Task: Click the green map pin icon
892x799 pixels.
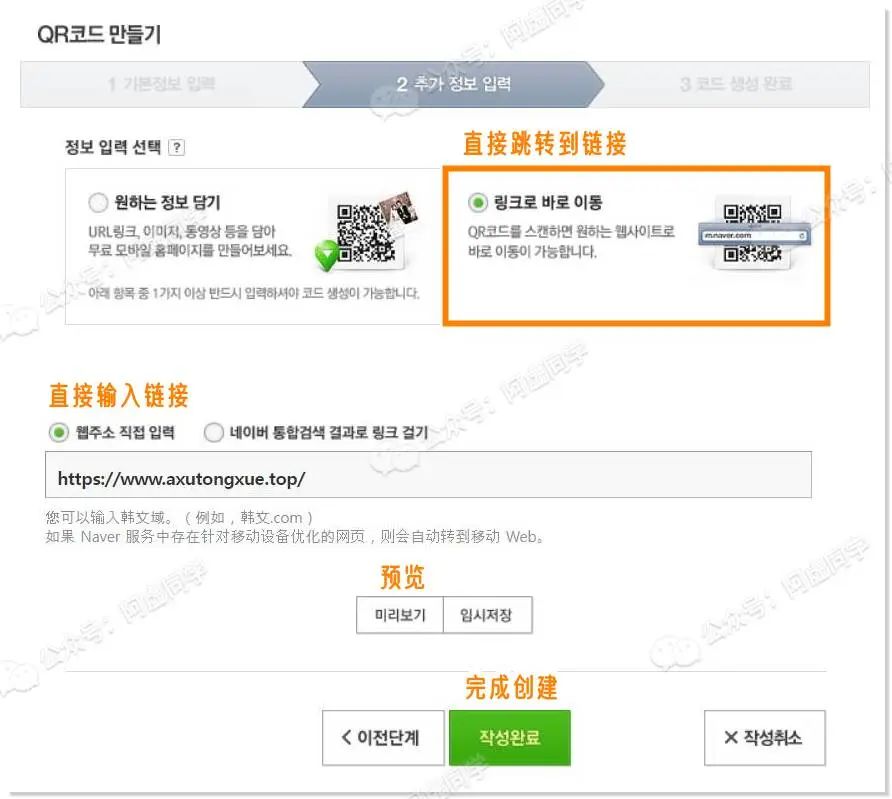Action: pyautogui.click(x=327, y=255)
